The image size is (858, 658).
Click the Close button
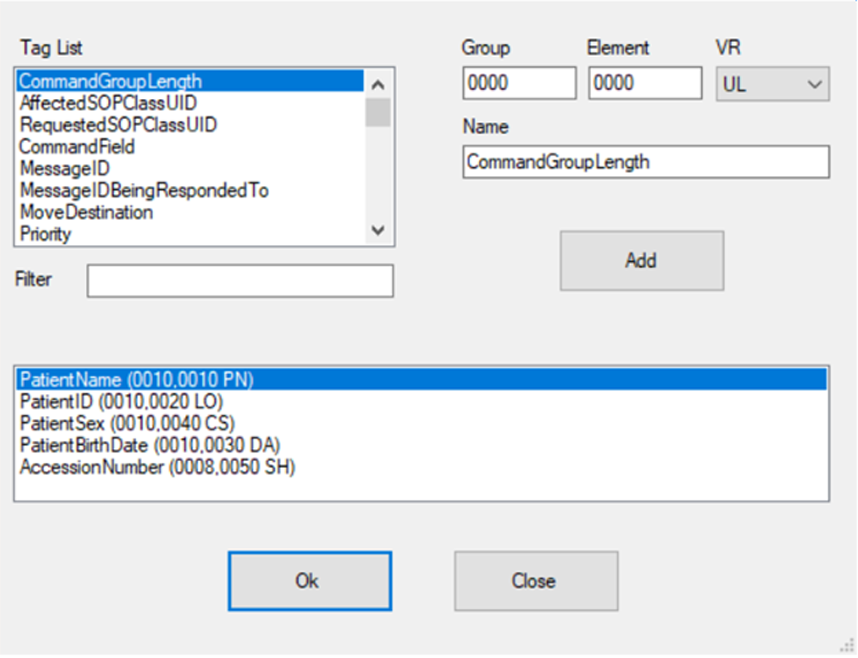point(536,581)
